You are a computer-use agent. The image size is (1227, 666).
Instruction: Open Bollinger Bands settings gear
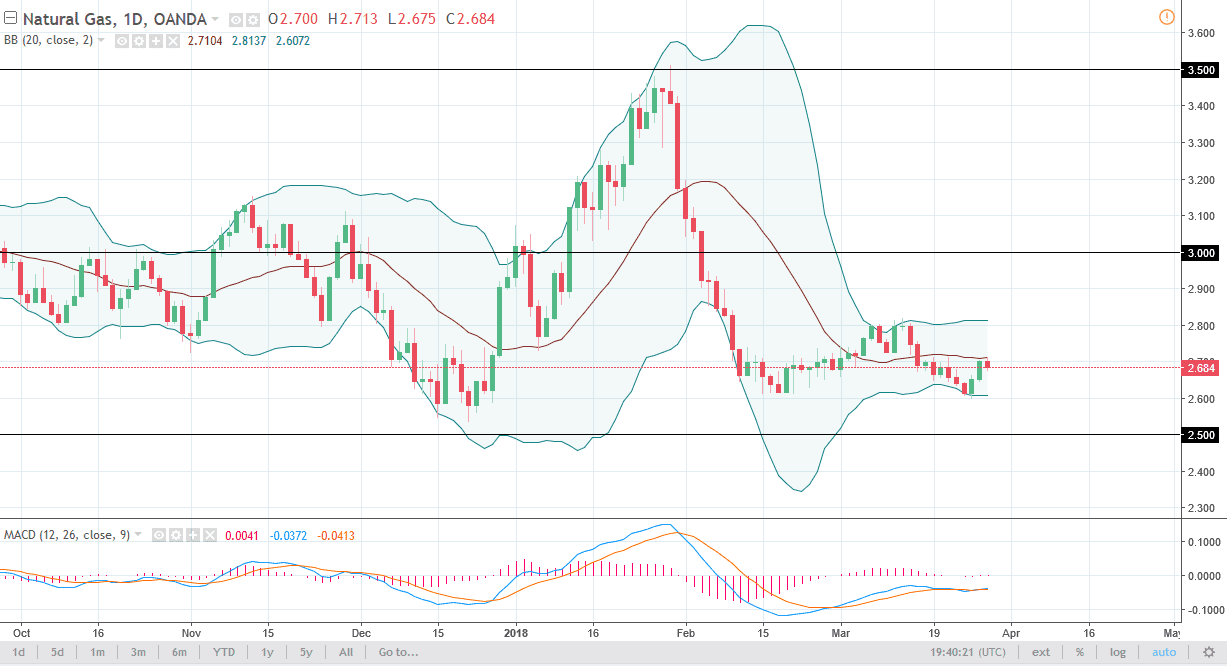click(x=137, y=41)
